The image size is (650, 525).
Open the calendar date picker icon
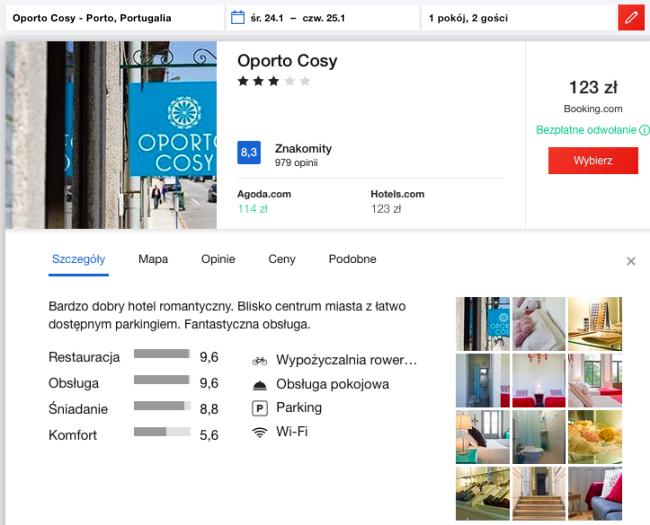click(238, 18)
